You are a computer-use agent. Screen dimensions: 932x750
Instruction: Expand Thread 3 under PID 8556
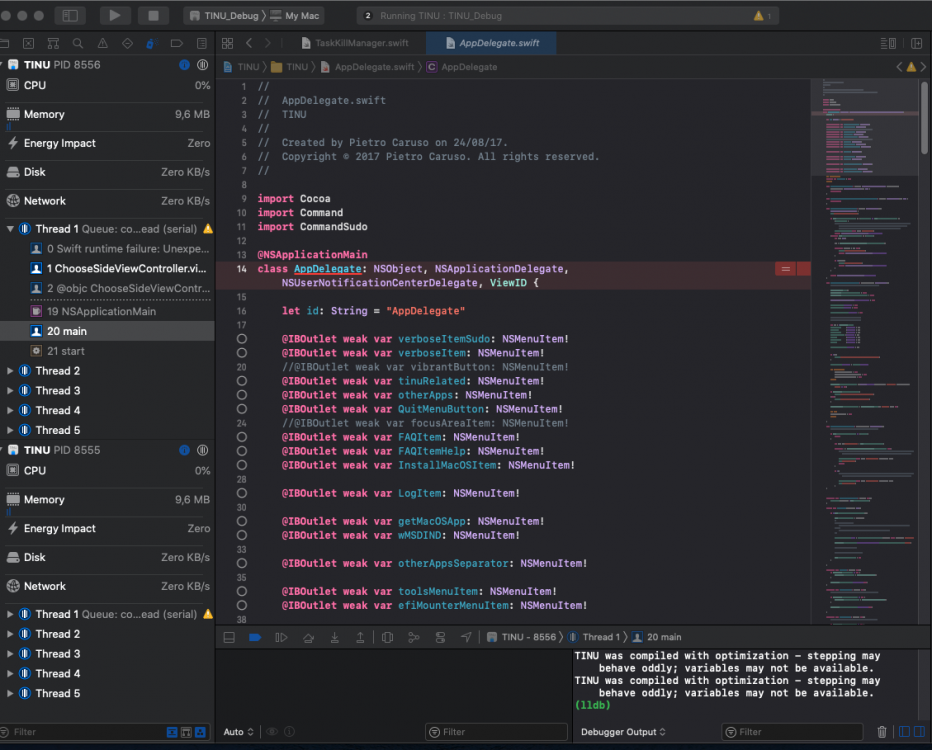pos(10,391)
